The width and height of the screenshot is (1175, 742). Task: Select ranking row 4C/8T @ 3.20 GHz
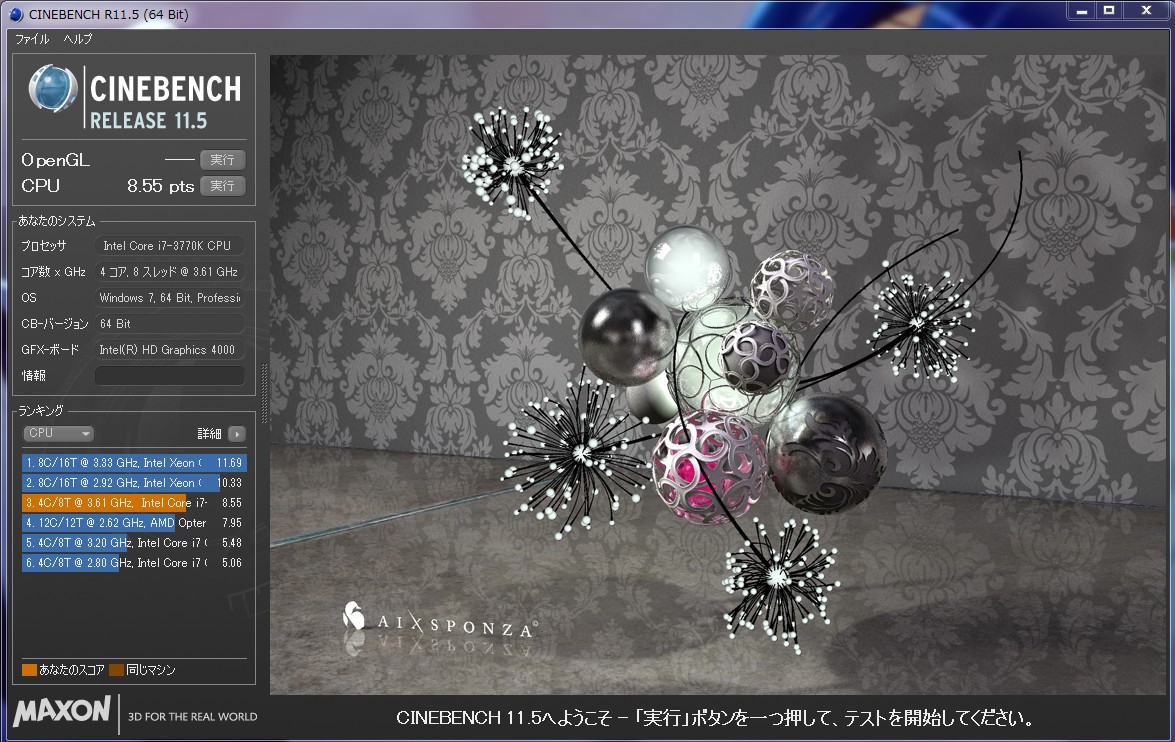134,543
